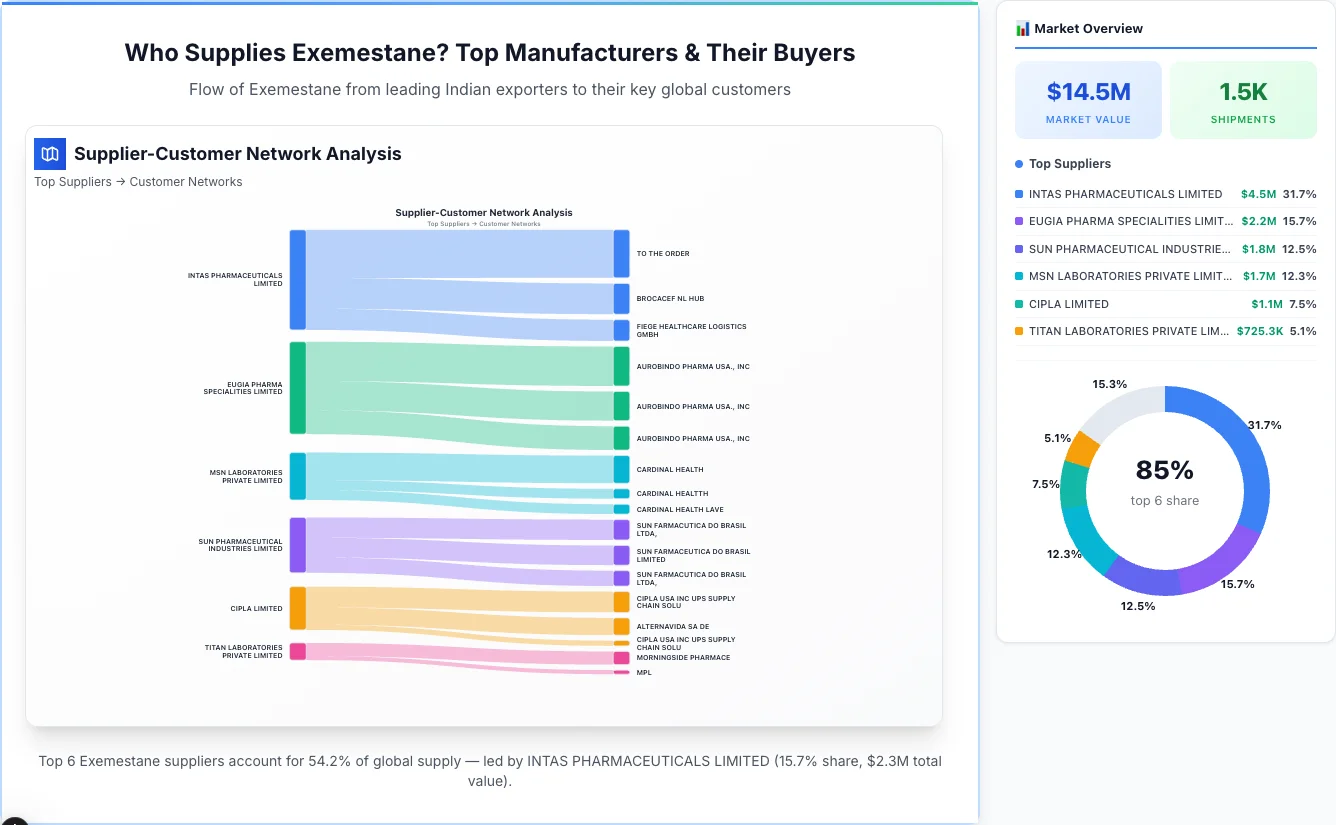The image size is (1336, 825).
Task: Switch to the MARKET VALUE card
Action: tap(1088, 99)
